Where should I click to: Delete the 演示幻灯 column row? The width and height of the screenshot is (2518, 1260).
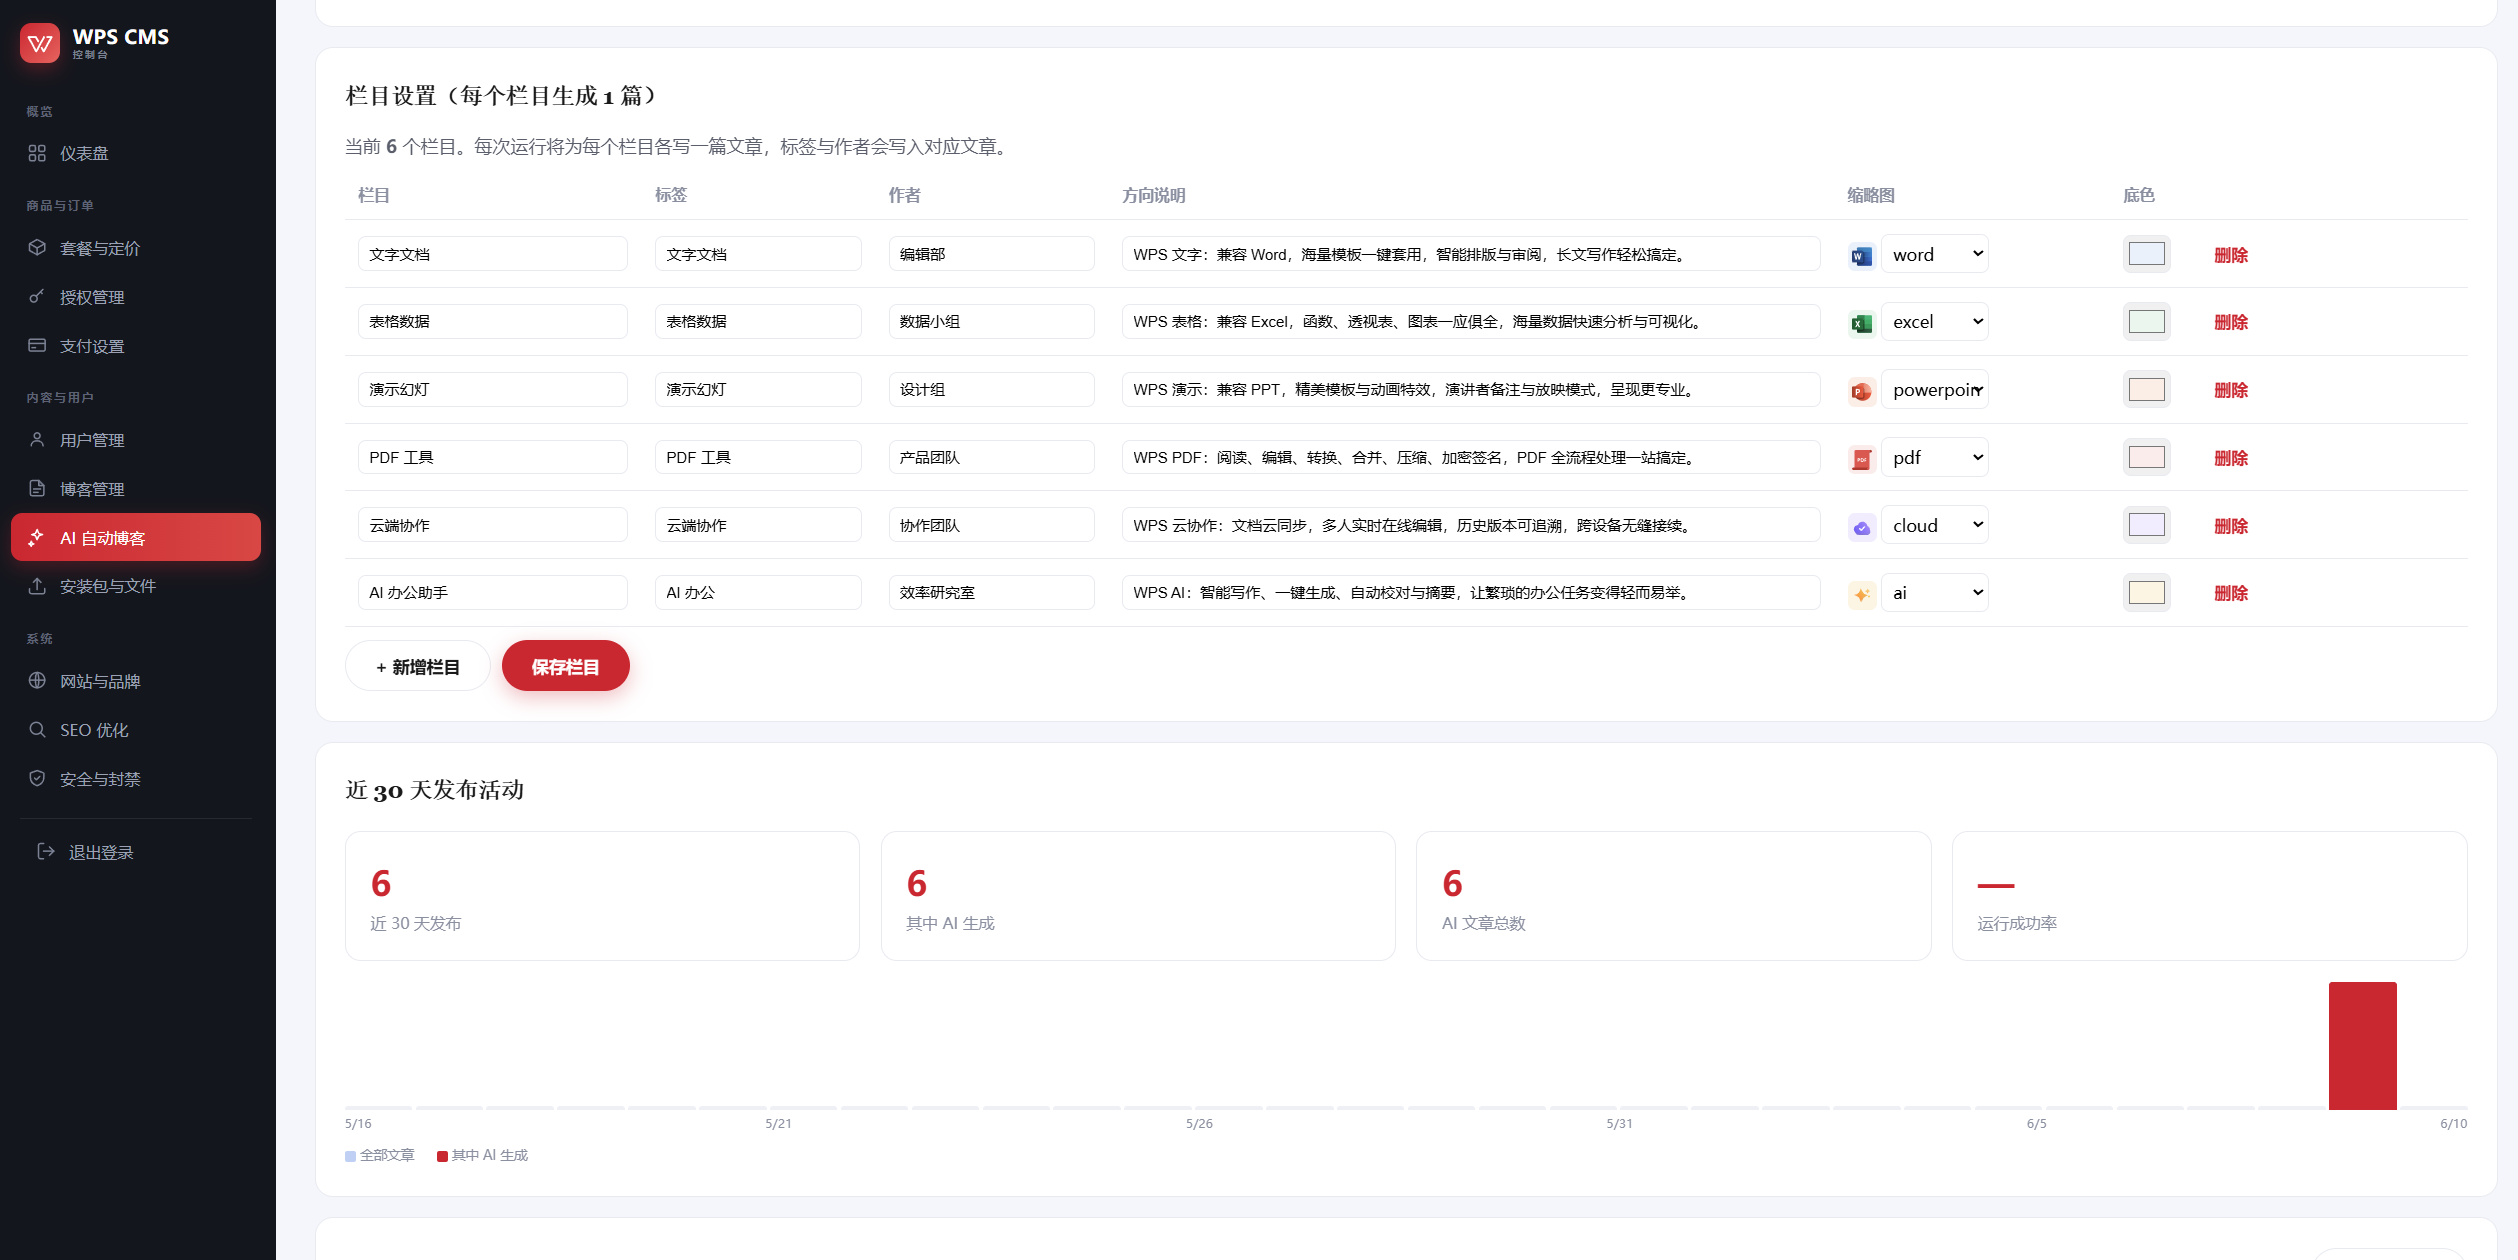2231,390
